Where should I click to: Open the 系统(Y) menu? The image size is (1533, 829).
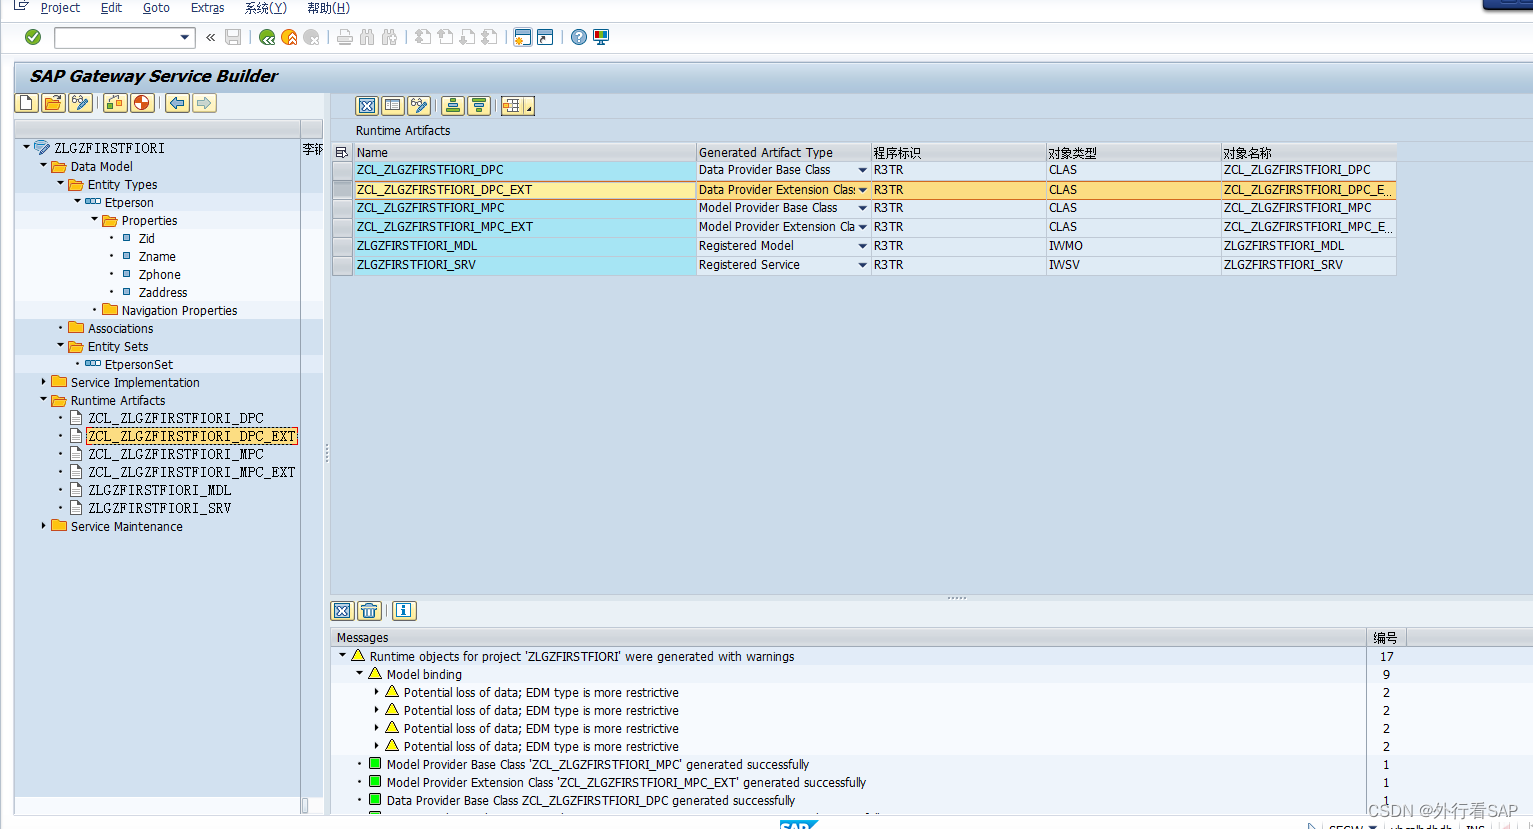point(266,8)
